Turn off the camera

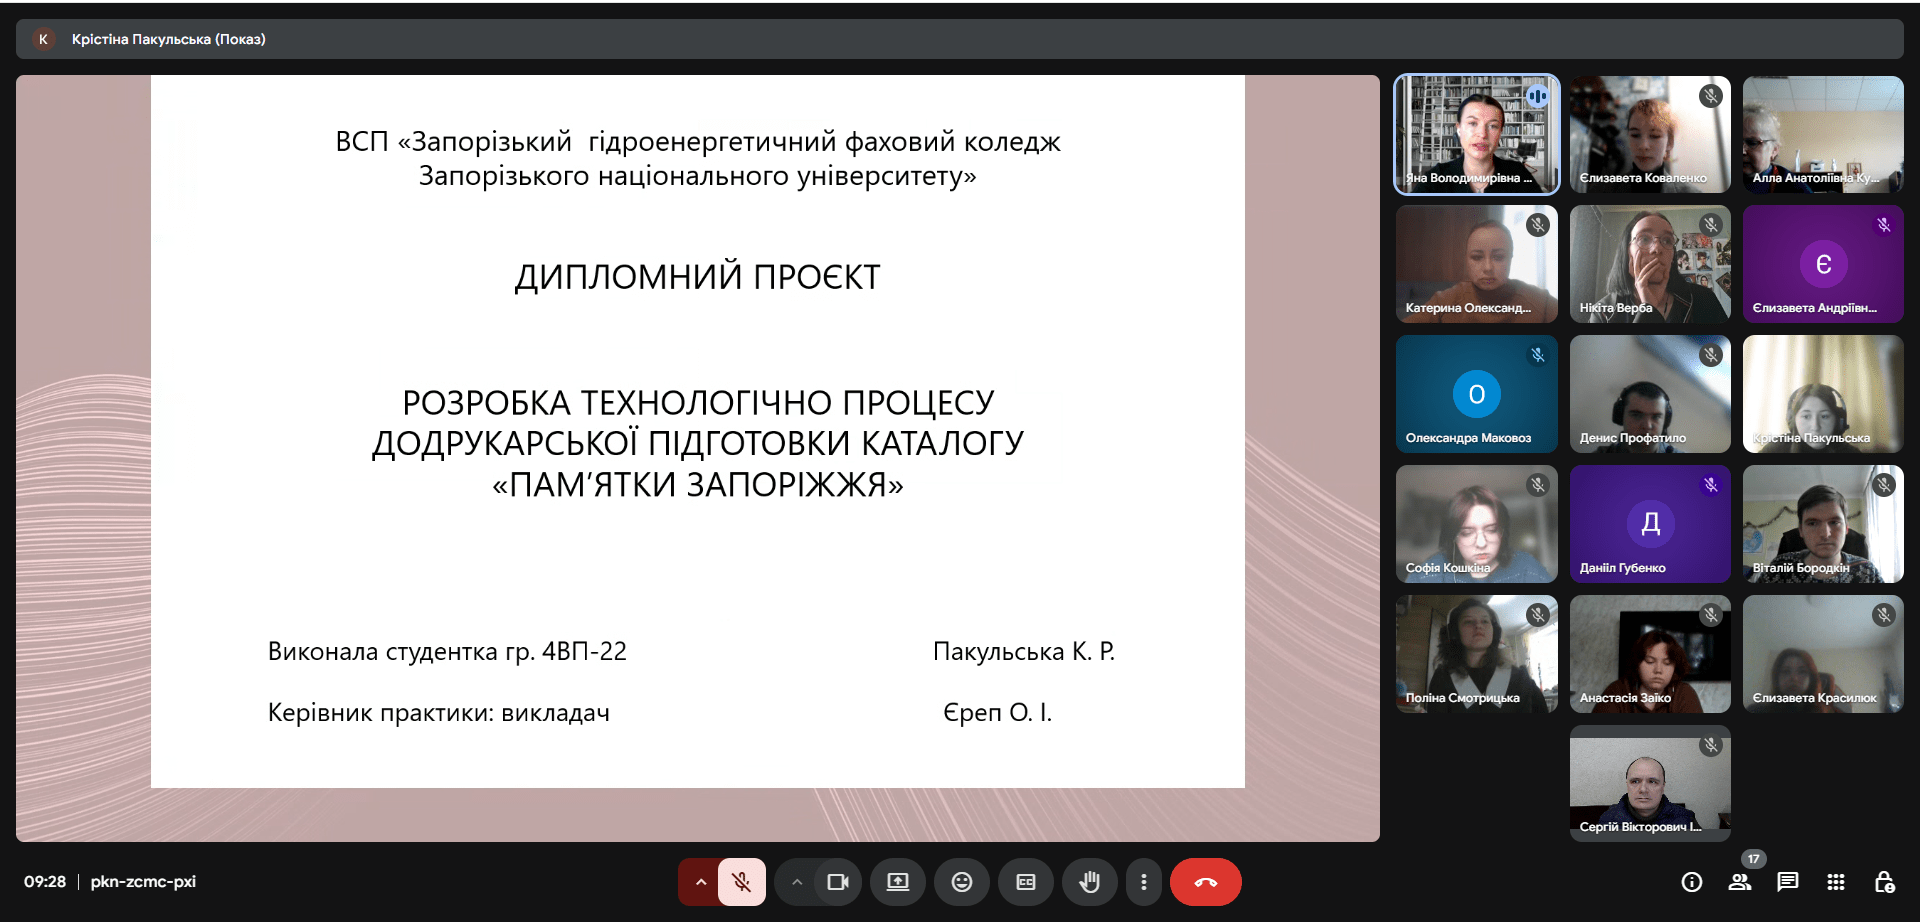(x=837, y=882)
